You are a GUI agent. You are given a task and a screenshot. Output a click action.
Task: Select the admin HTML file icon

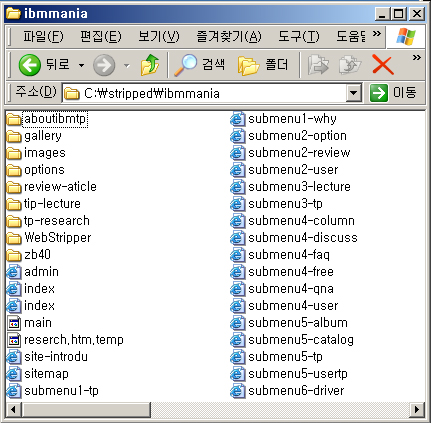point(14,272)
